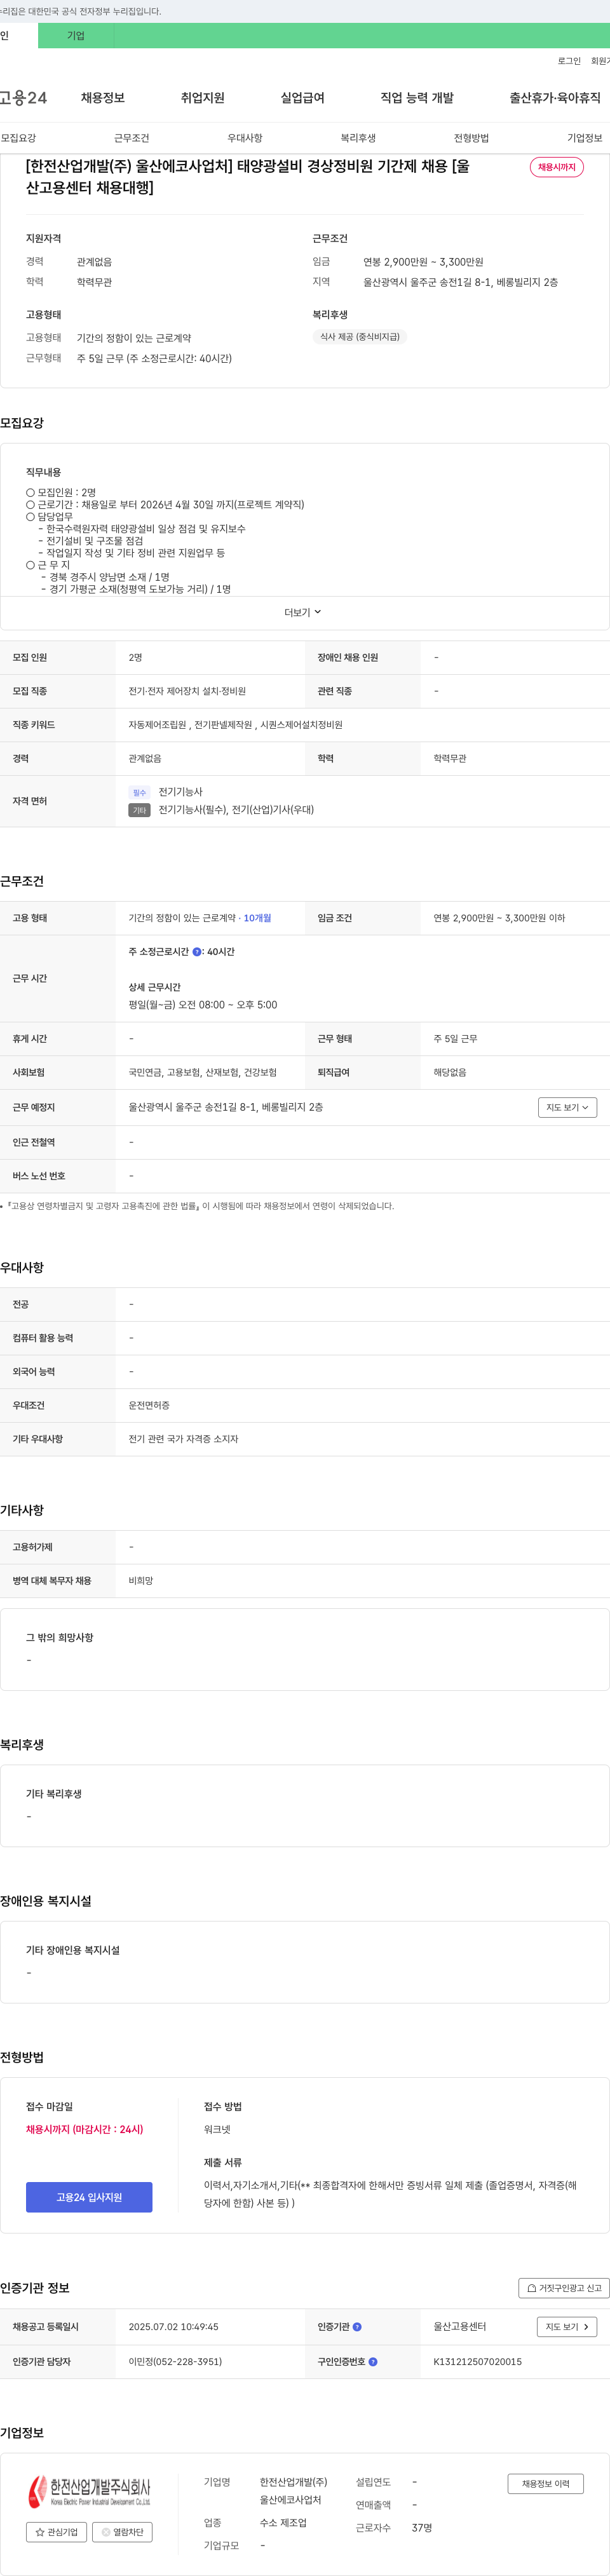Click the 비희망 military service value
This screenshot has width=610, height=2576.
click(141, 1581)
